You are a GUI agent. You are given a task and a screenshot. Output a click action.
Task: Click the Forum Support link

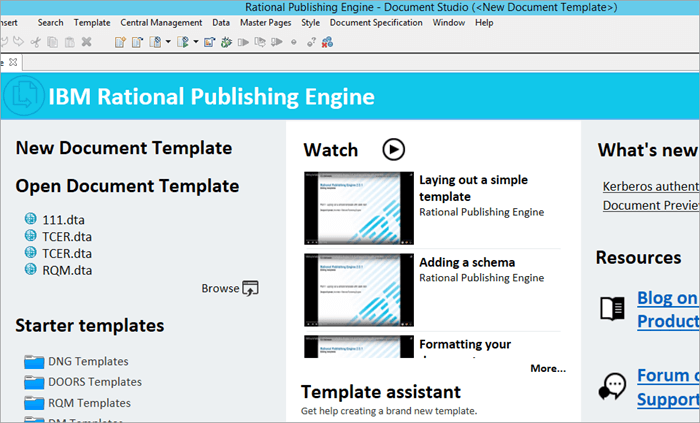tap(668, 387)
